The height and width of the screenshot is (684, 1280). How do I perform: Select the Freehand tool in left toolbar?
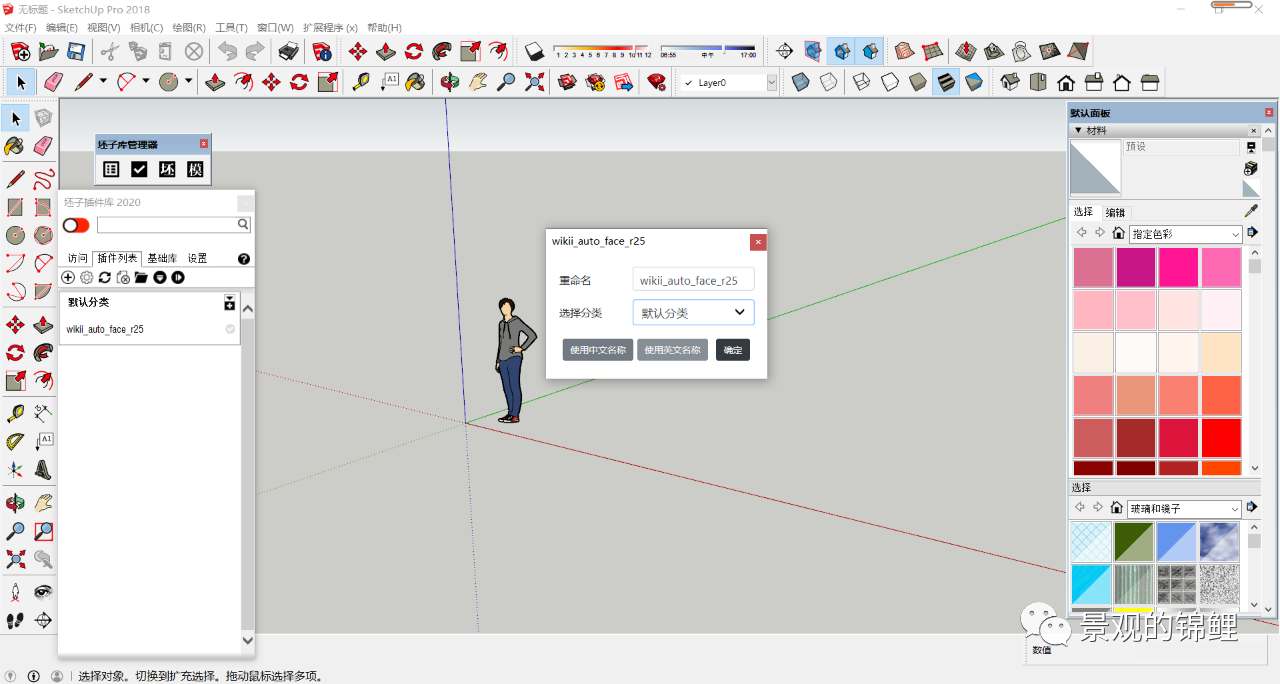click(43, 180)
